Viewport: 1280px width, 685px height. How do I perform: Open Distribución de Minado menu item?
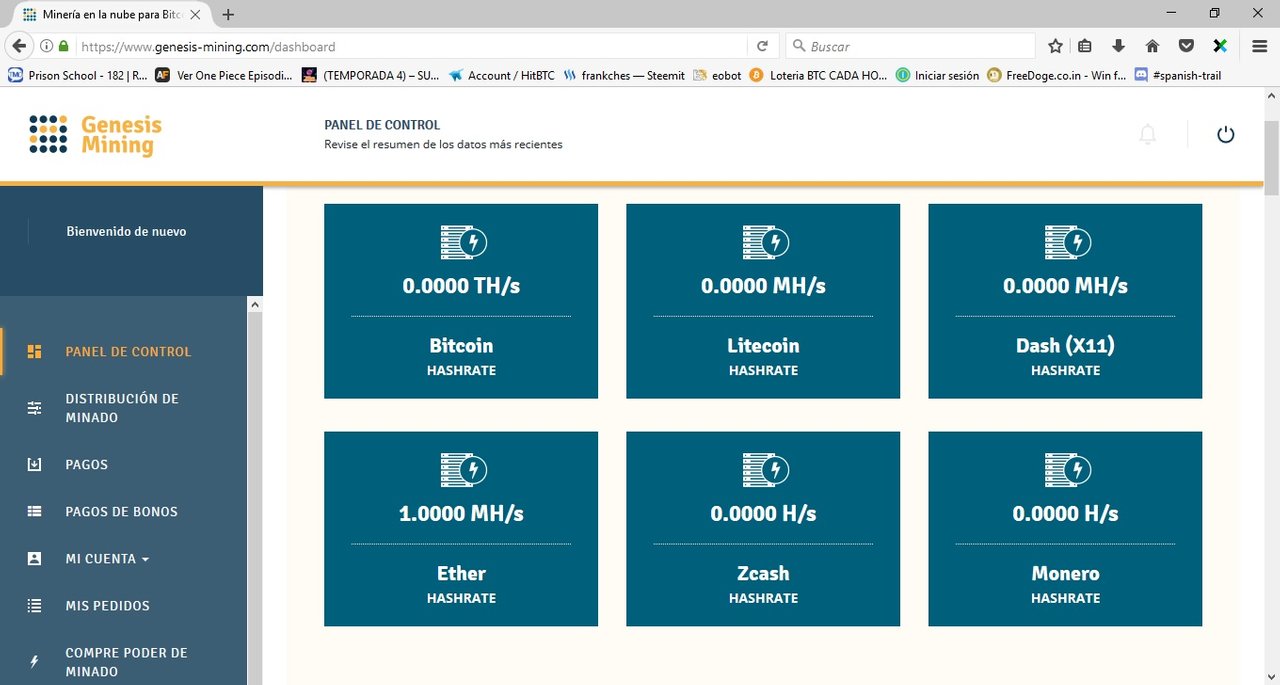122,408
